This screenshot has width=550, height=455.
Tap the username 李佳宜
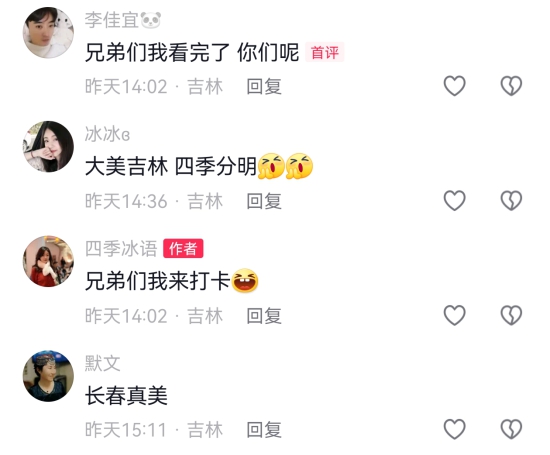[112, 20]
